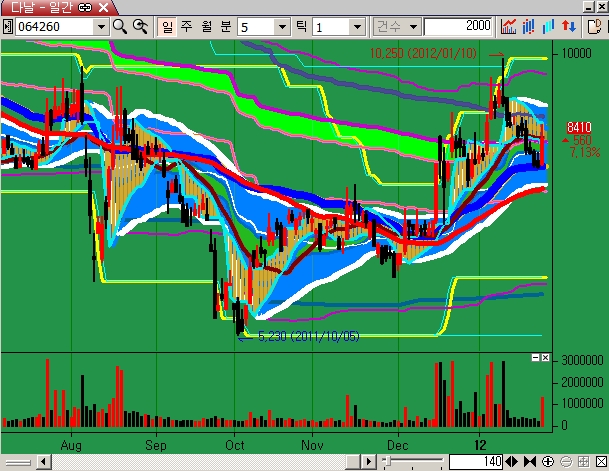Expand the minute interval dropdown showing 5
609x471 pixels.
[281, 26]
